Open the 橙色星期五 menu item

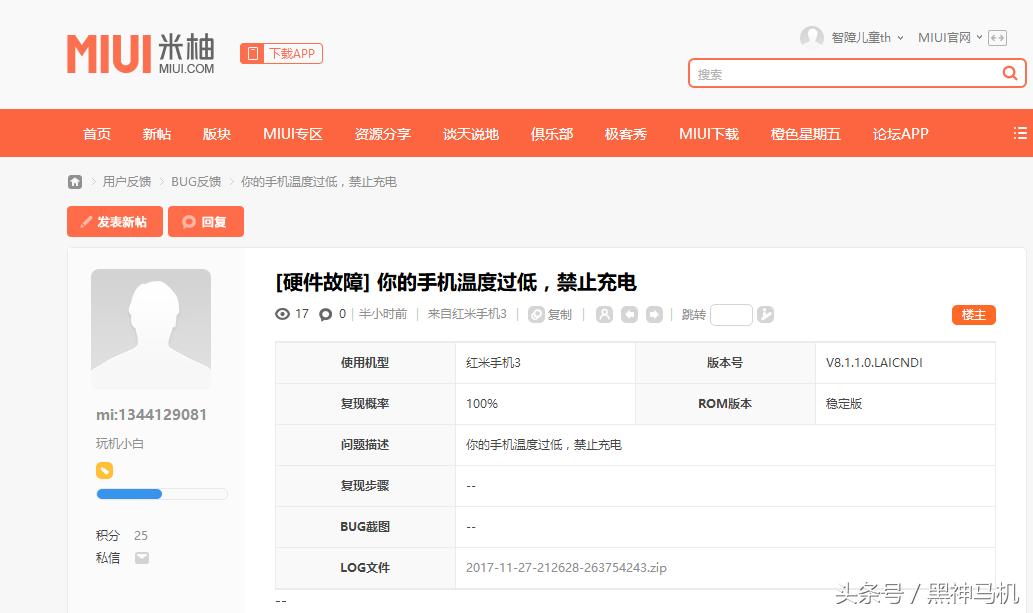(806, 133)
